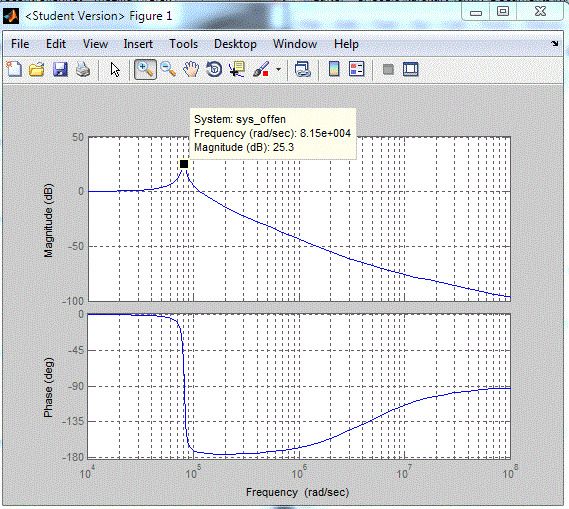569x509 pixels.
Task: Toggle the Zoom In tool
Action: tap(145, 69)
